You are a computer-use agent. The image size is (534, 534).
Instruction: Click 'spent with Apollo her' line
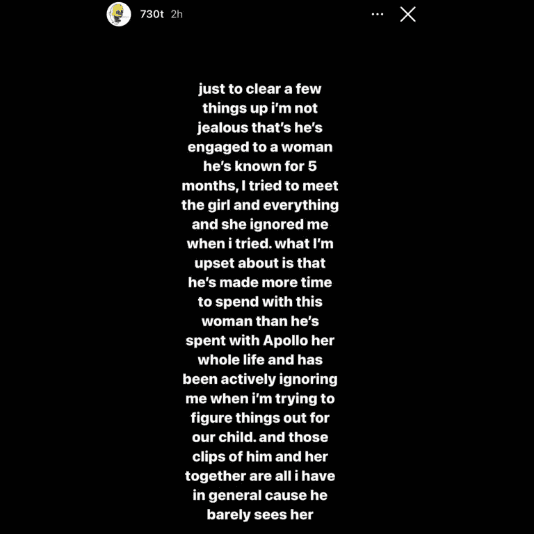click(x=260, y=341)
